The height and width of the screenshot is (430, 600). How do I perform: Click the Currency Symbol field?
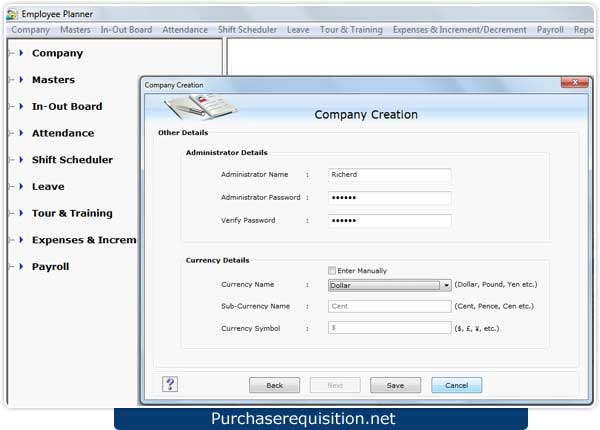click(x=390, y=328)
